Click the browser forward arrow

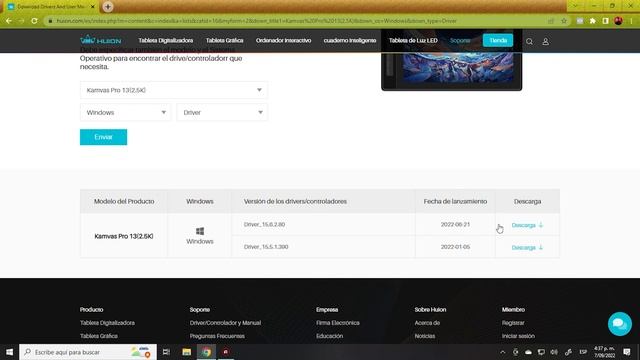pyautogui.click(x=21, y=21)
